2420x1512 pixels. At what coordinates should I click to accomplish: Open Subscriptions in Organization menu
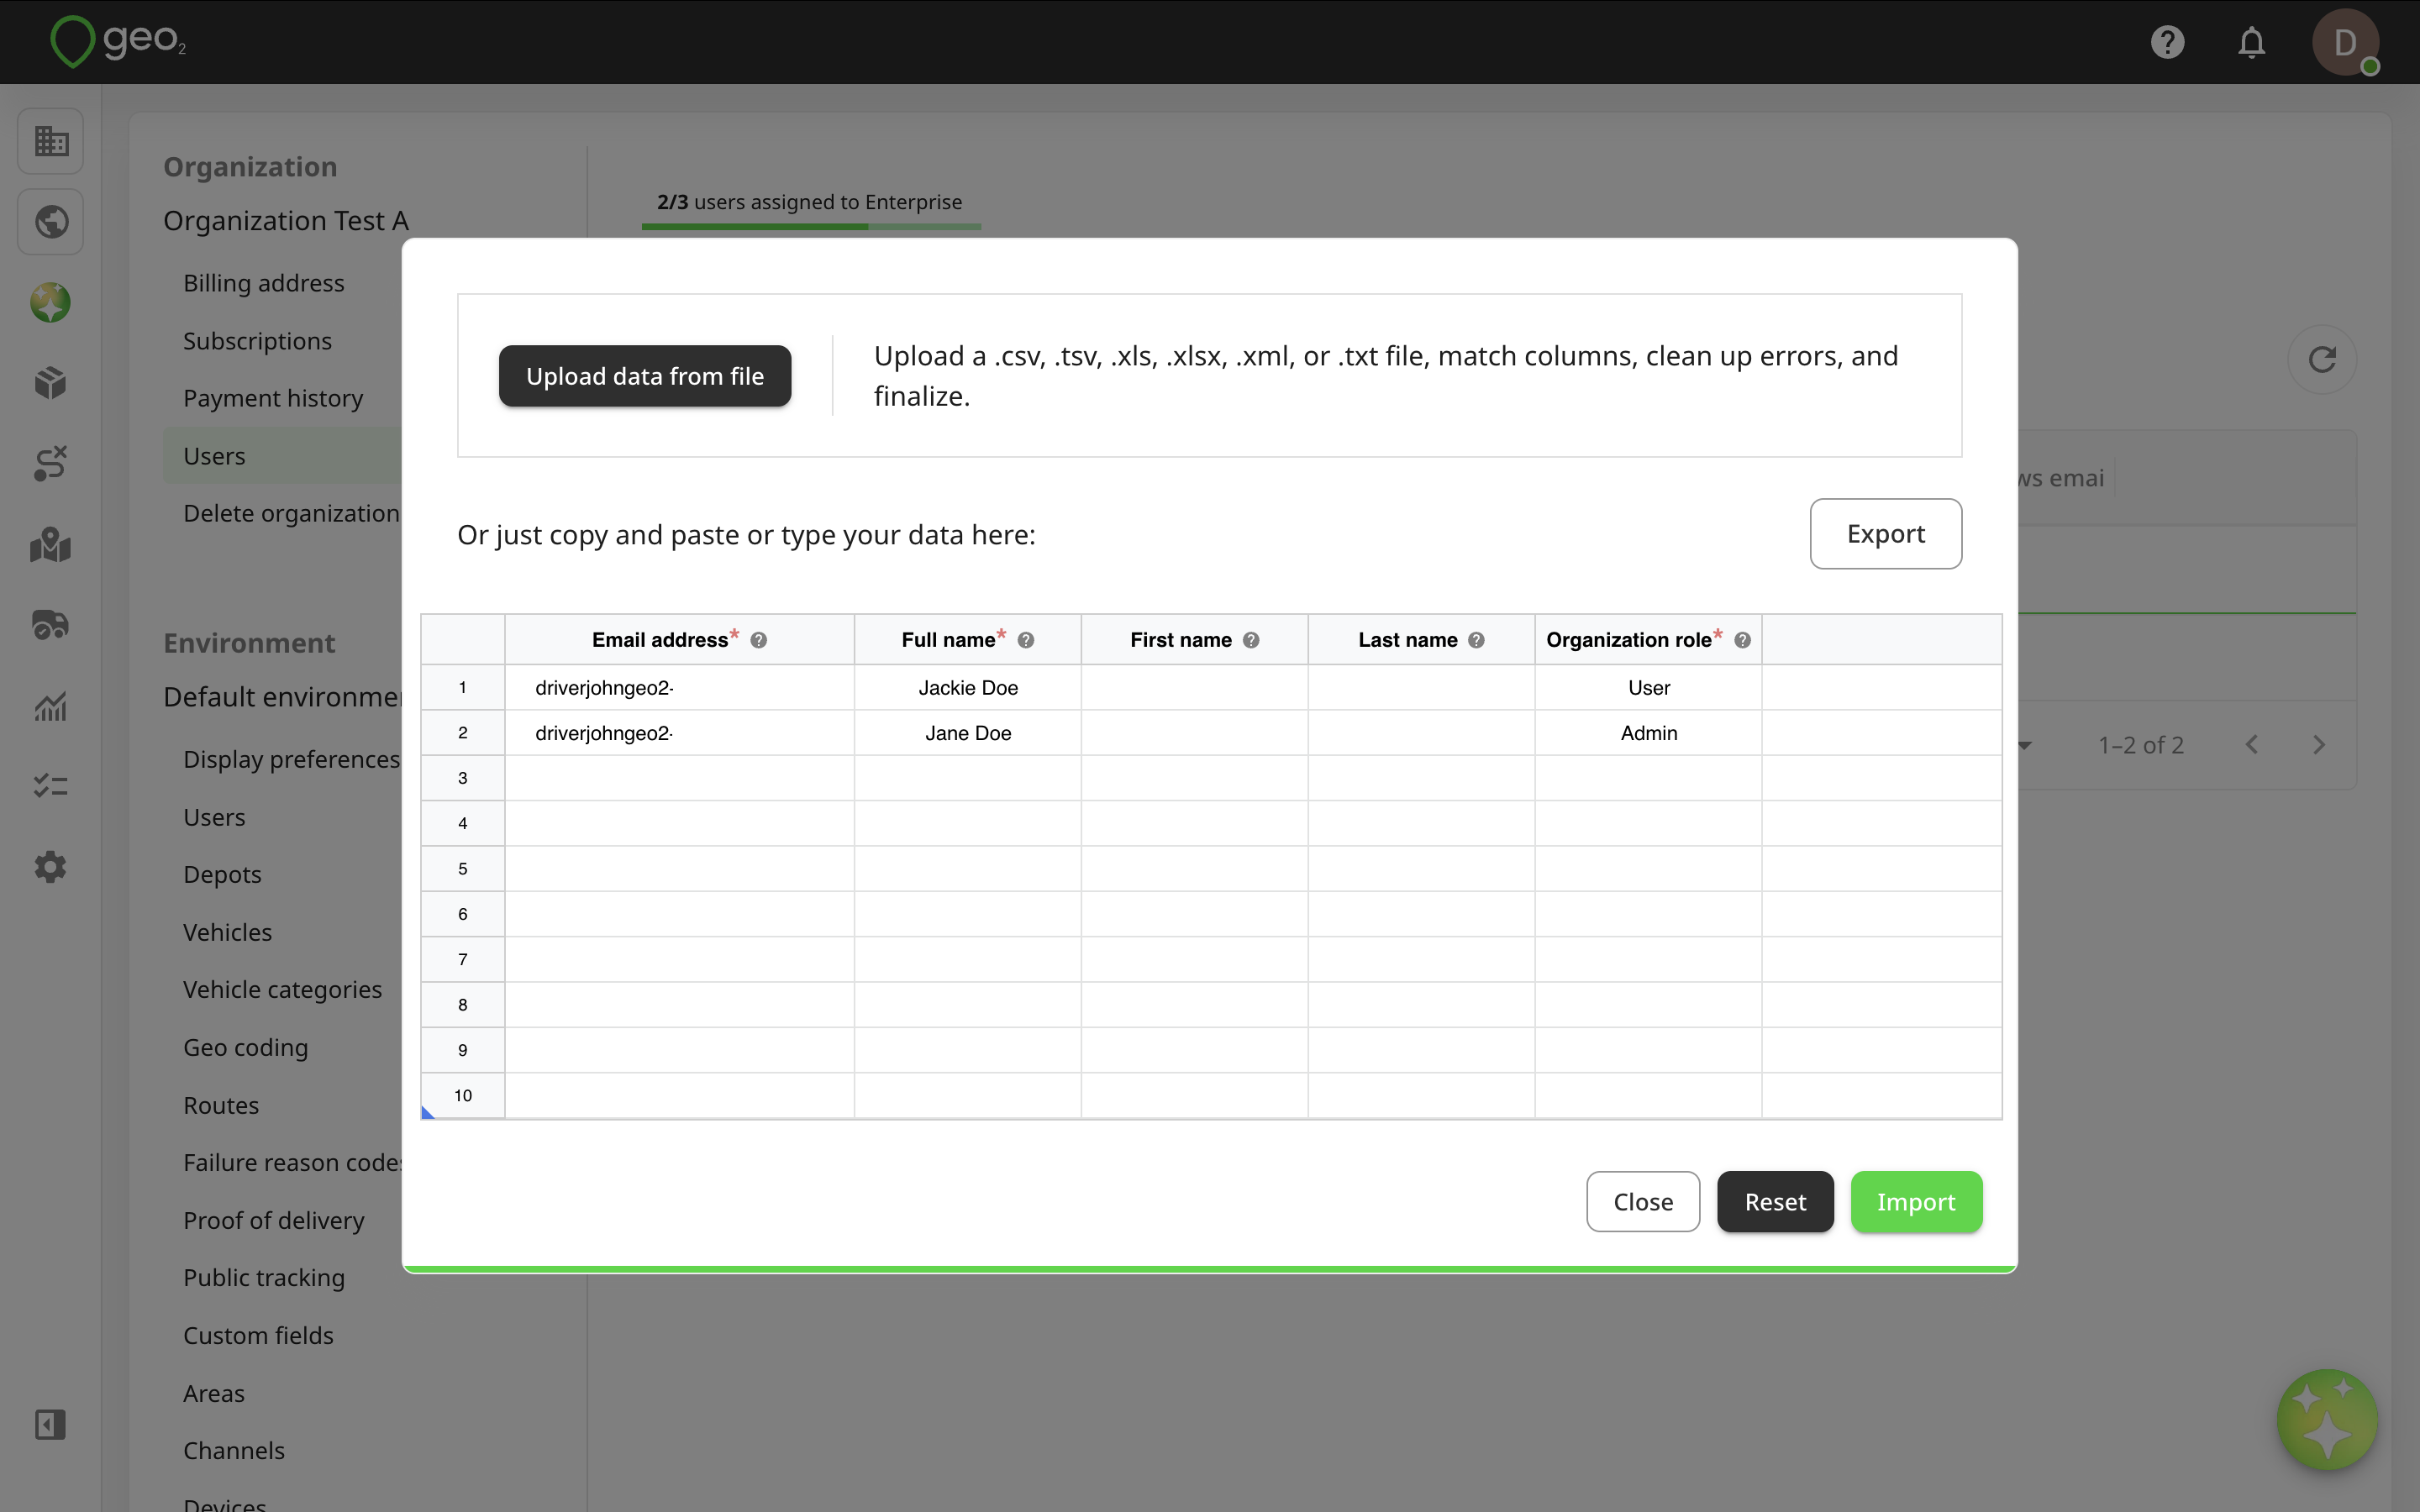pyautogui.click(x=257, y=341)
